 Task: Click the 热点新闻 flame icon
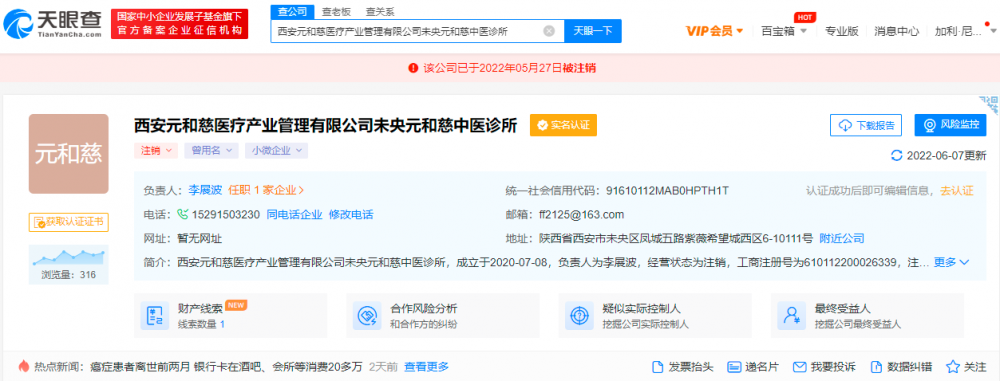coord(24,366)
